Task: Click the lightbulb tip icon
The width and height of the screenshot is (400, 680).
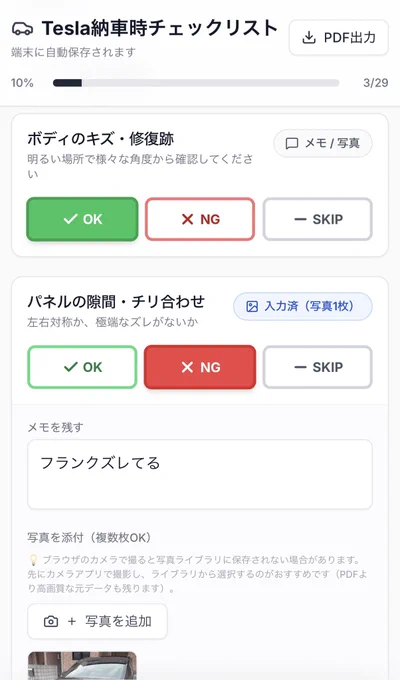Action: 33,560
